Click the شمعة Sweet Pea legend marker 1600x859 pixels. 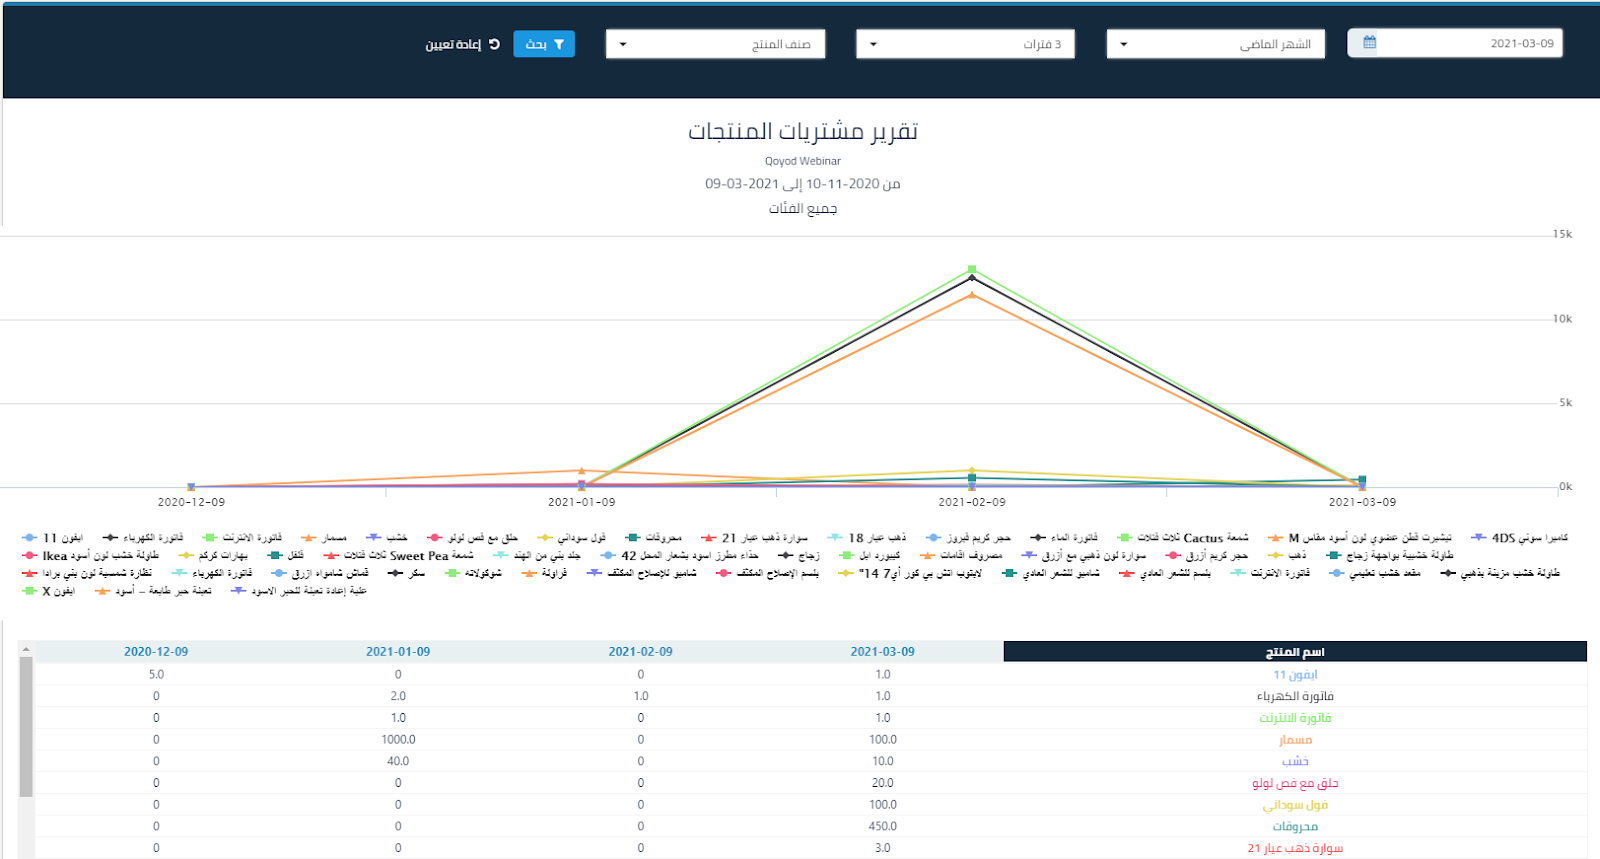331,556
